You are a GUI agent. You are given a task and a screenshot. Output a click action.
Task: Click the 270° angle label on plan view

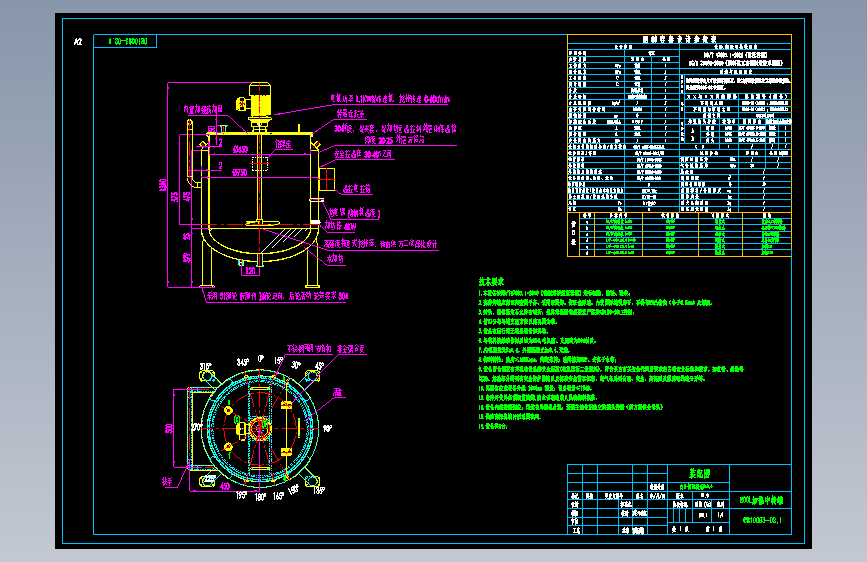tap(196, 428)
